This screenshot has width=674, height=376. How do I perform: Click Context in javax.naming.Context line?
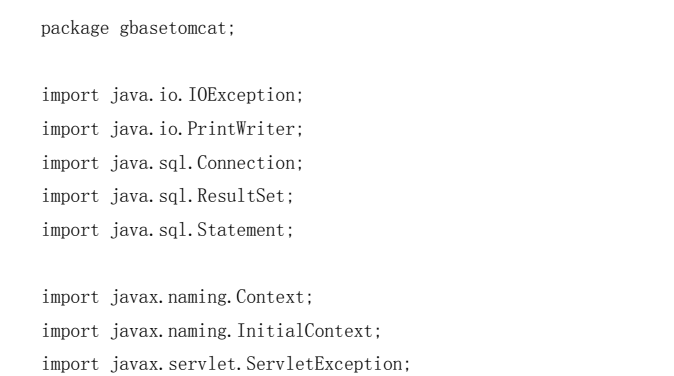[x=271, y=297]
